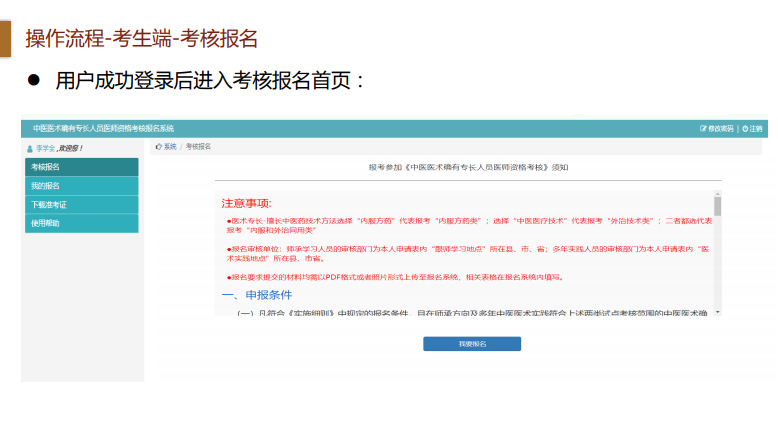This screenshot has height=435, width=778.
Task: Open the 系统 breadcrumb link
Action: pos(170,147)
